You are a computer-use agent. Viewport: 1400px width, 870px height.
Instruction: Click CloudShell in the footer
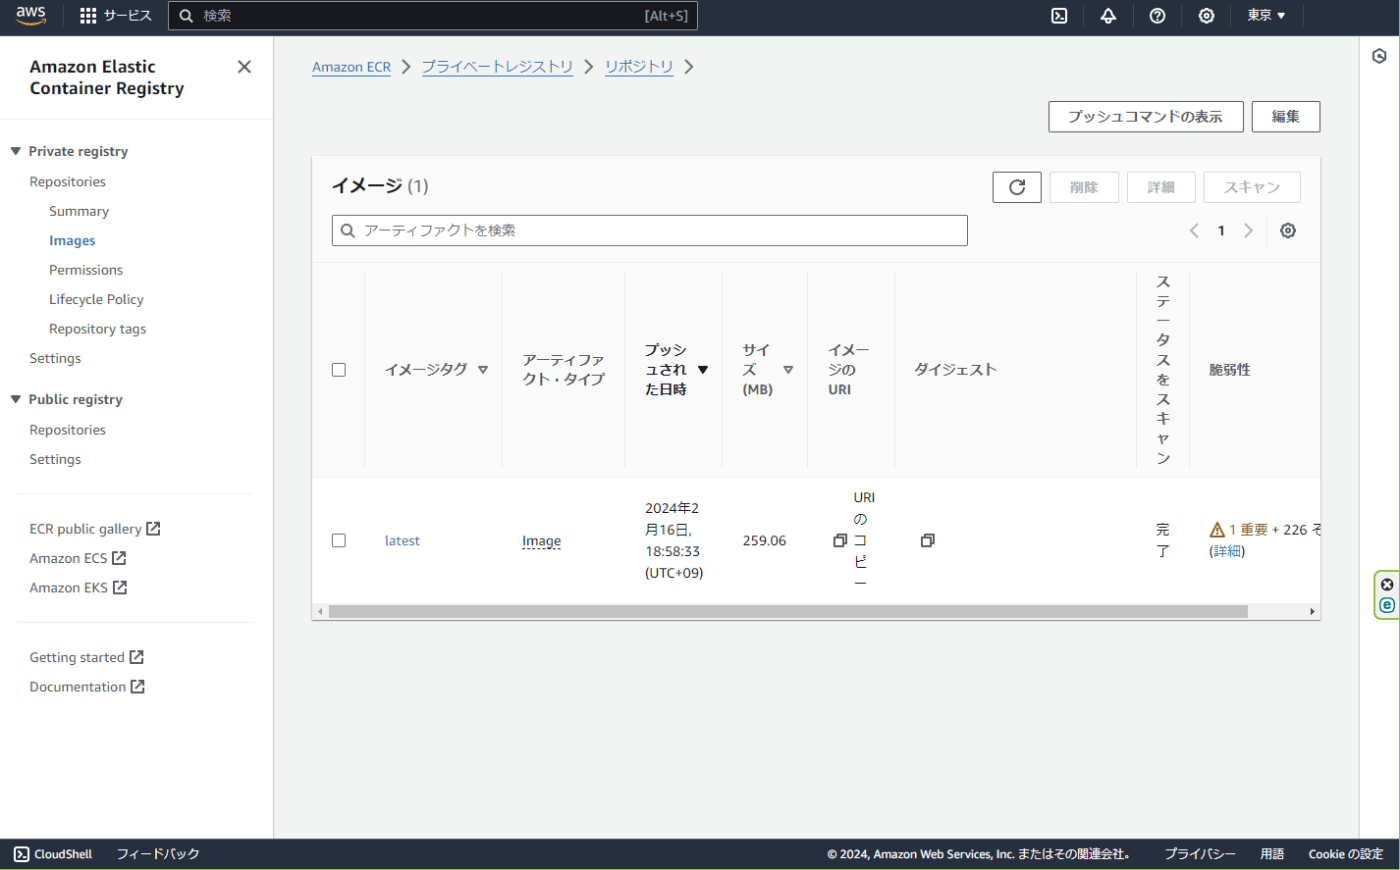[53, 854]
